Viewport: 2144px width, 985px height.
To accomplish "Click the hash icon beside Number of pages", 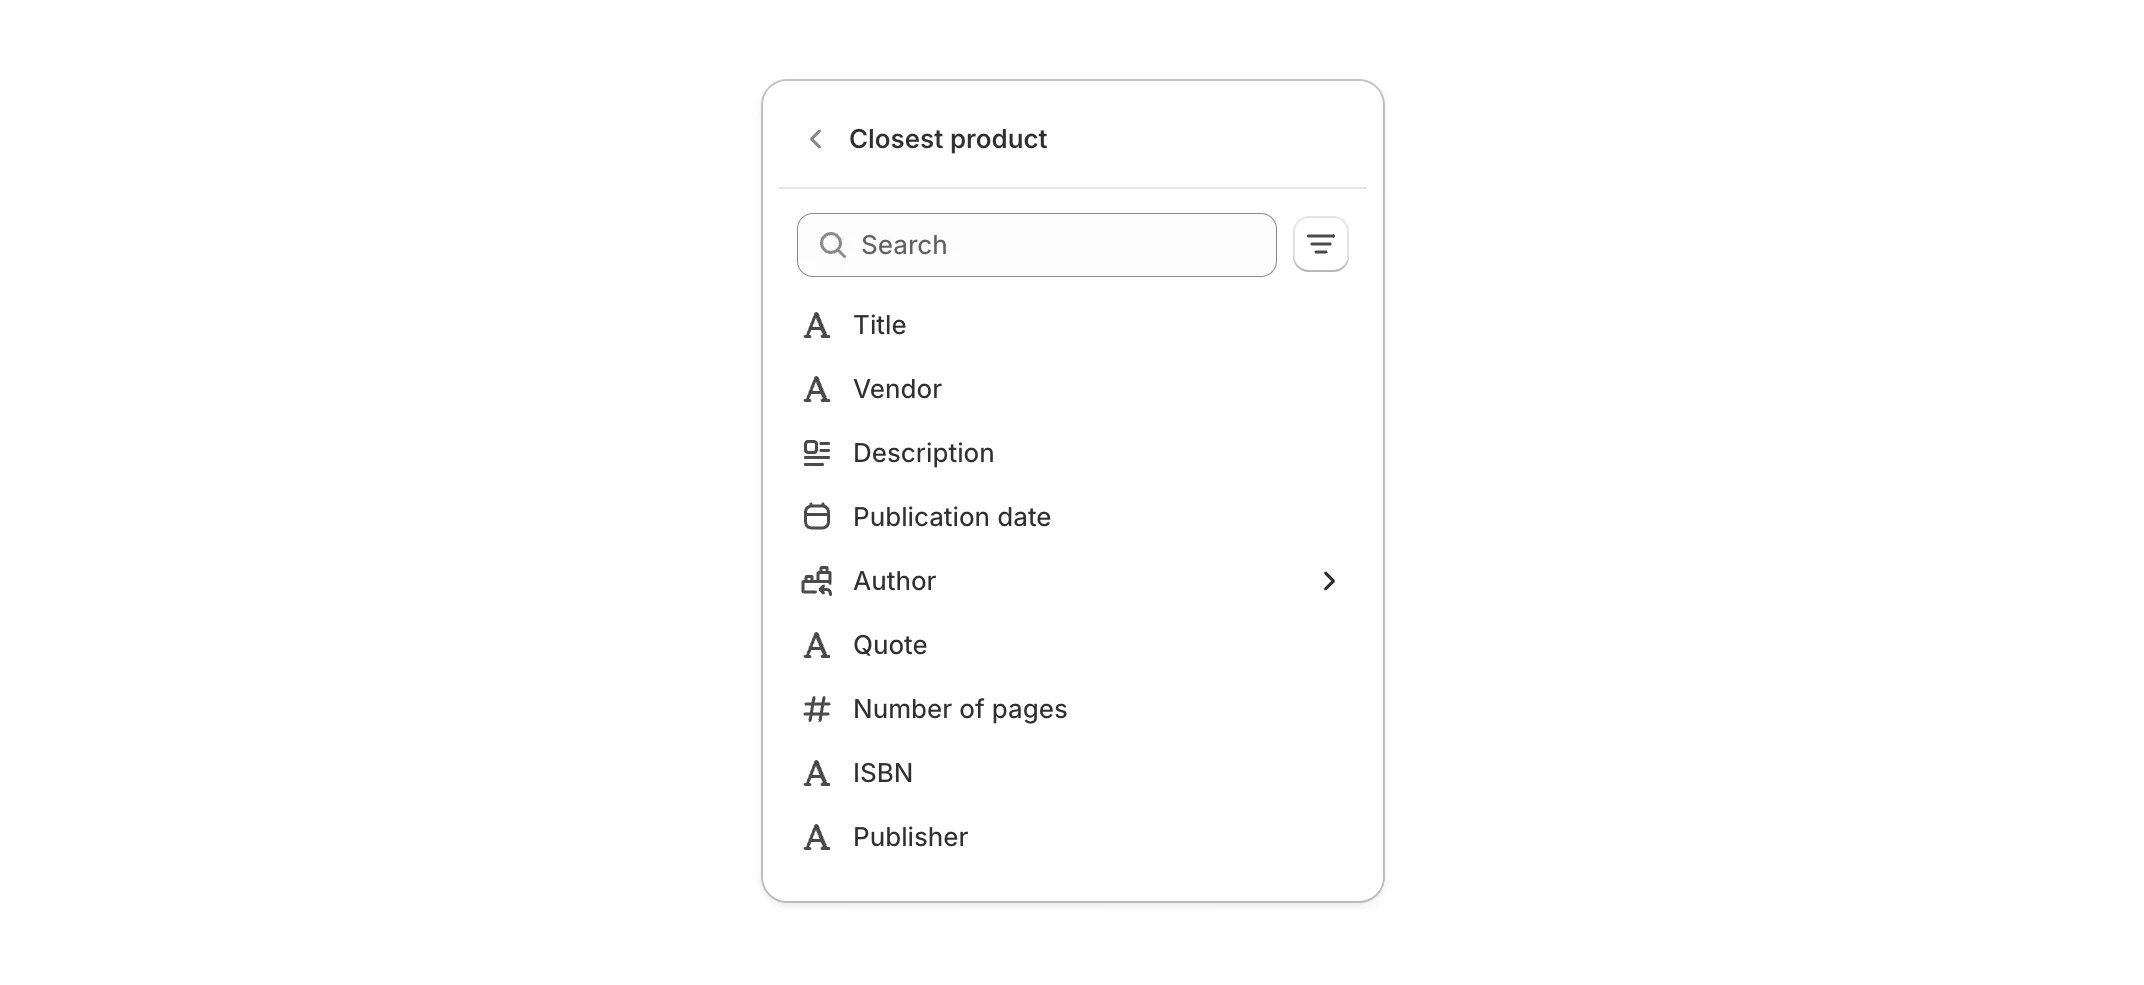I will [817, 709].
